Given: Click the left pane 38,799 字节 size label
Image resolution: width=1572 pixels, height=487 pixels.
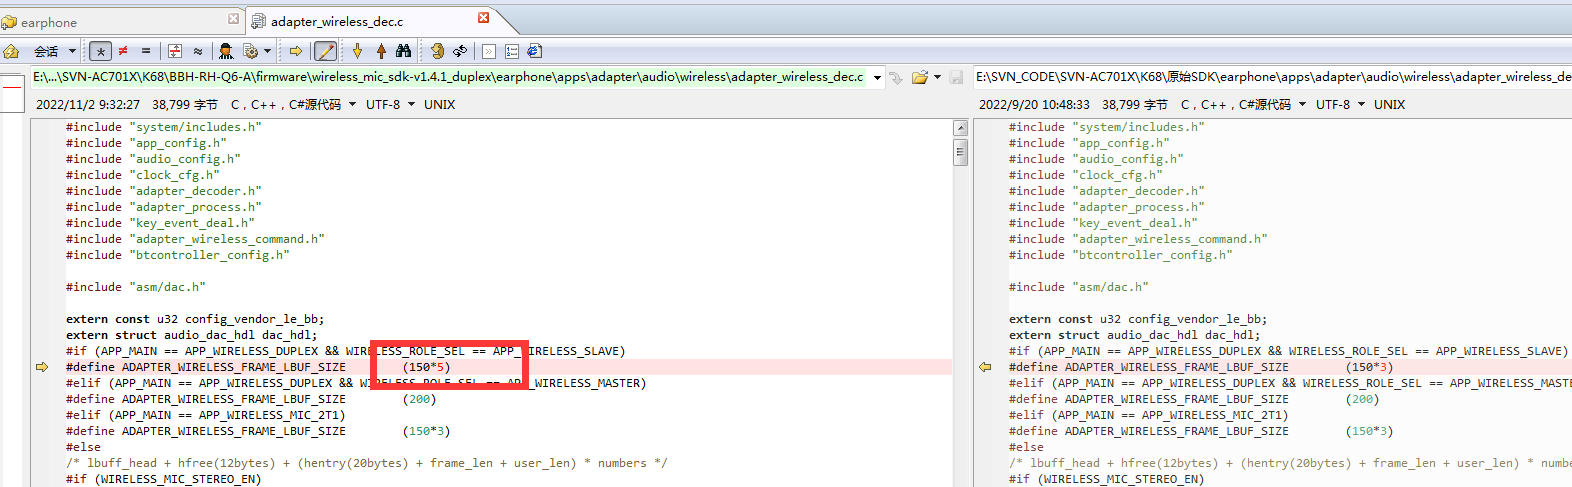Looking at the screenshot, I should [185, 104].
